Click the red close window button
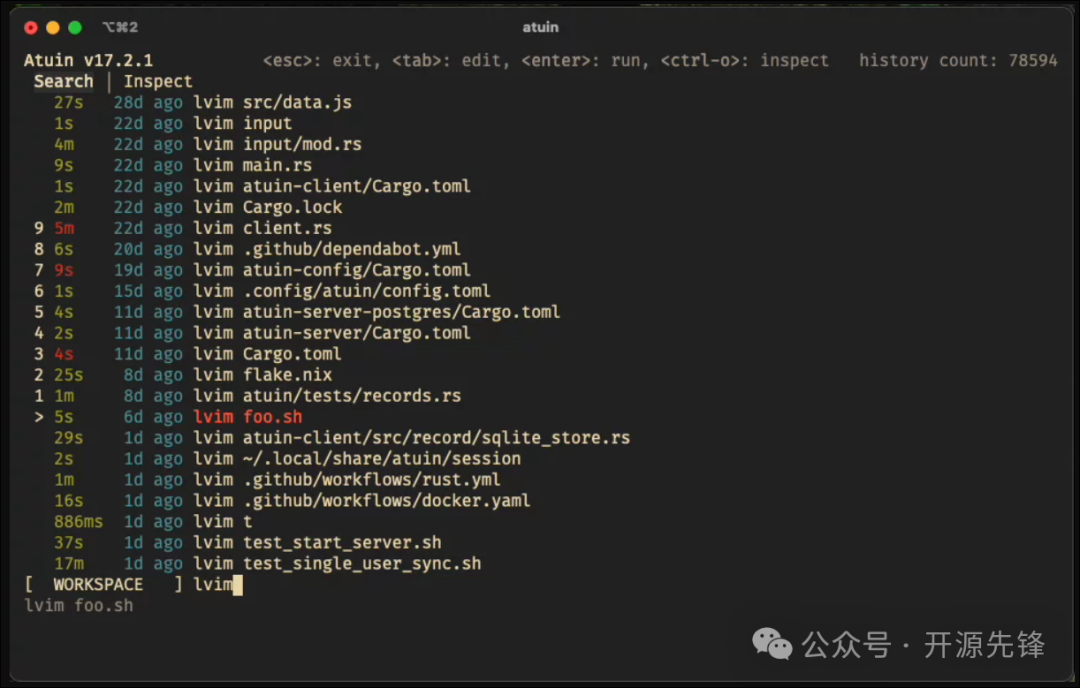Screen dimensions: 1080x688 [31, 28]
